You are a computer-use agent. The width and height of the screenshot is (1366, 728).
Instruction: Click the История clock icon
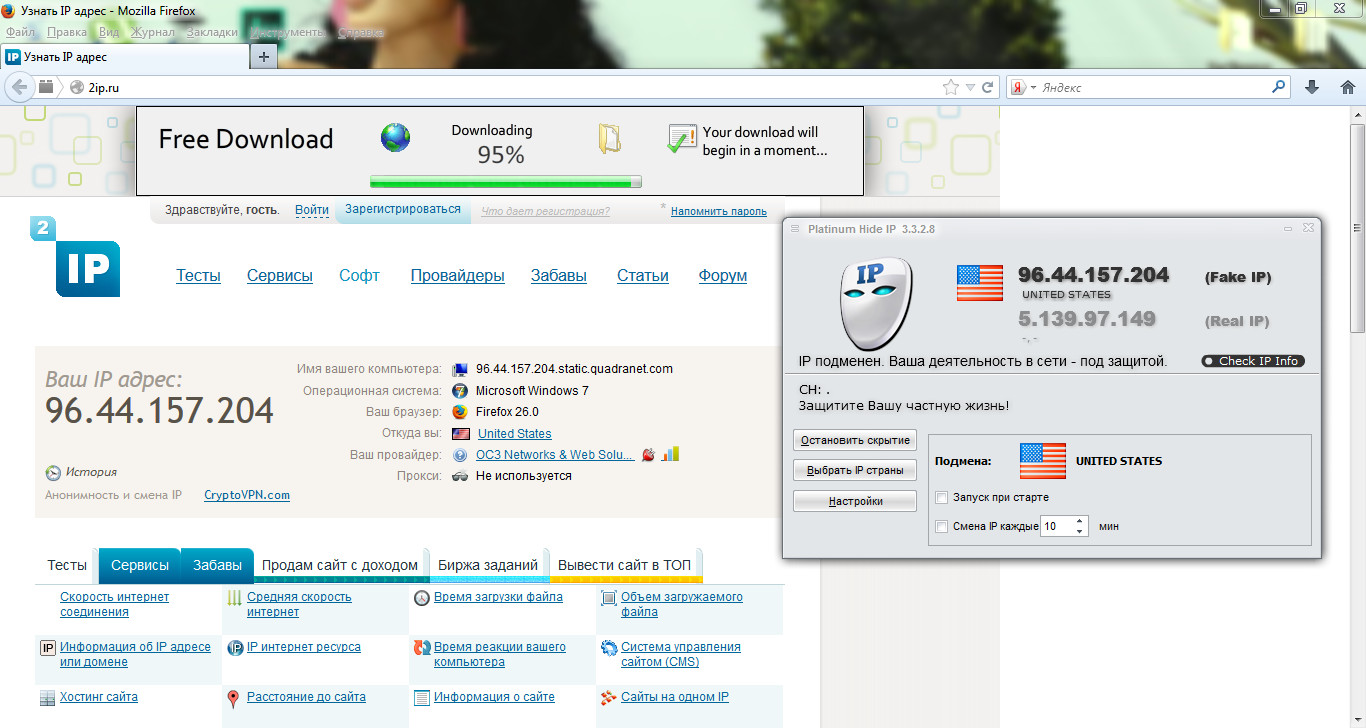(x=53, y=473)
